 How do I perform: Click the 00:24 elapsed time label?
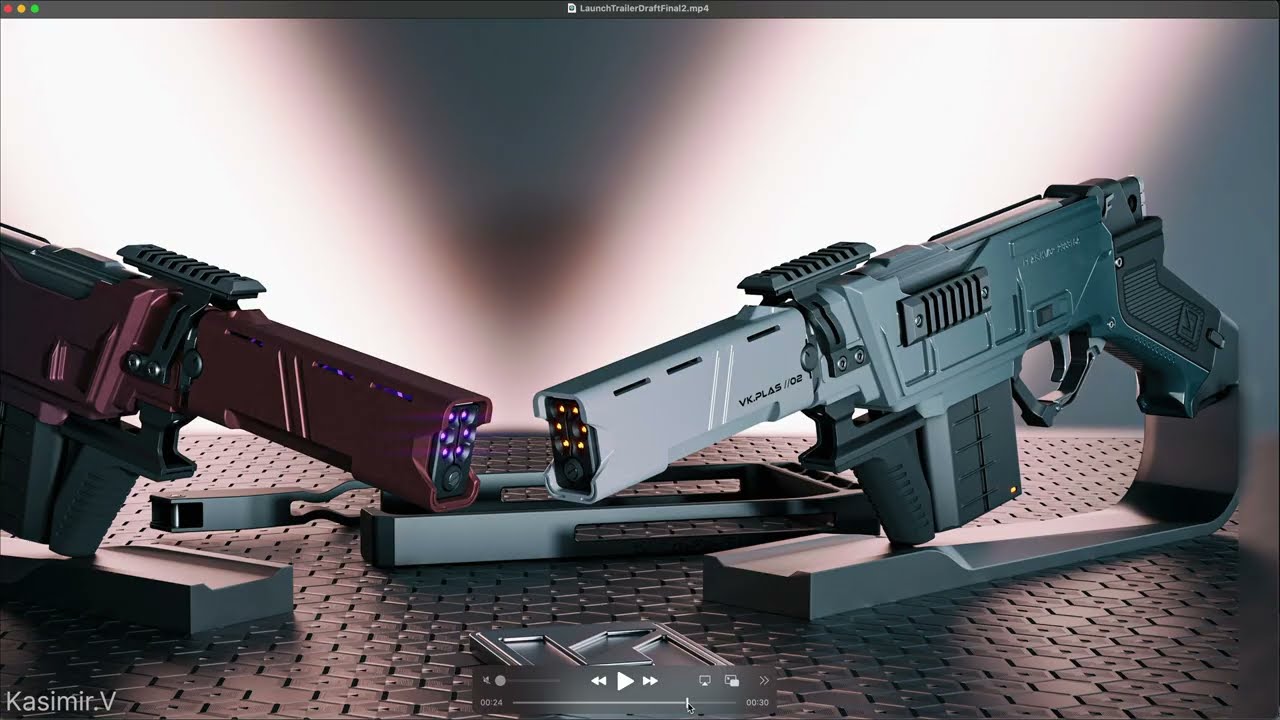point(491,703)
